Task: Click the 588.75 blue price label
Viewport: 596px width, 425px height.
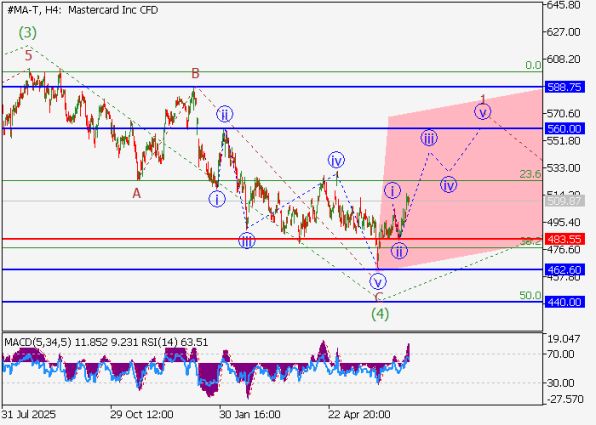Action: (x=564, y=87)
